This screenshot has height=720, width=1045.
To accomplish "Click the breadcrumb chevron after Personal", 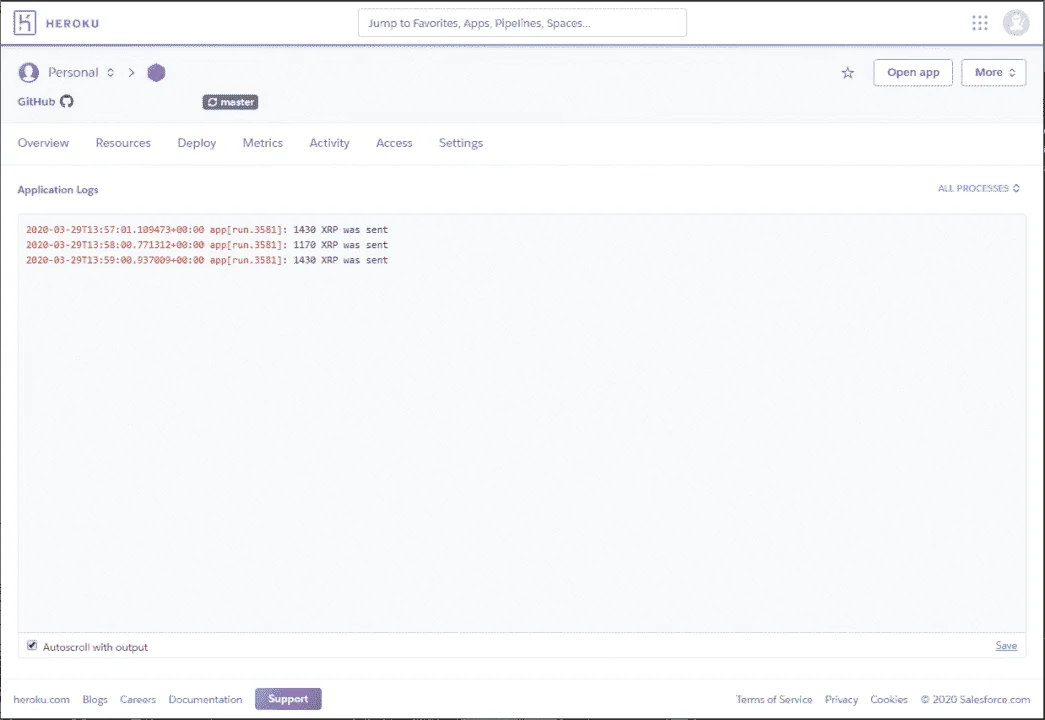I will tap(131, 72).
